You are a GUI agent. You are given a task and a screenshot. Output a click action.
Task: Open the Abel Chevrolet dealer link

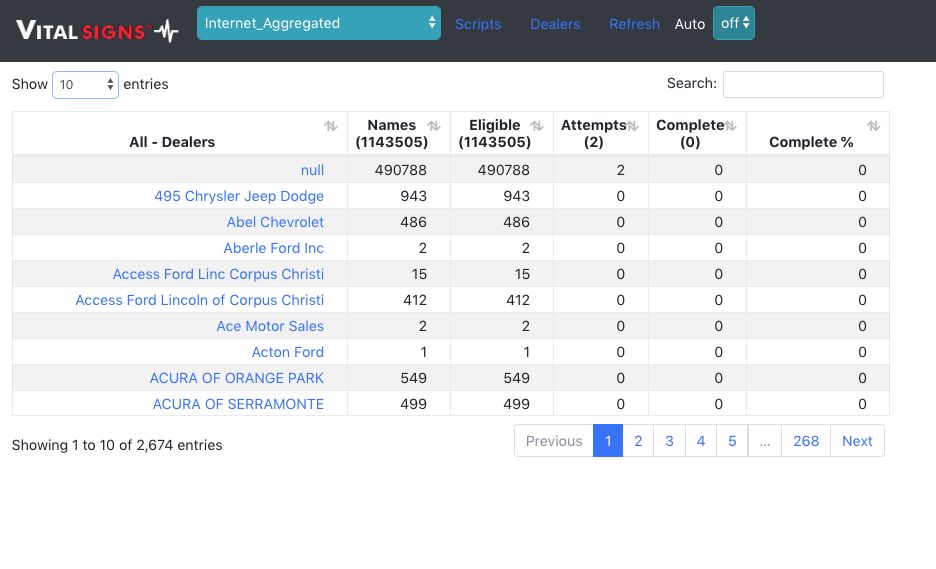[275, 222]
